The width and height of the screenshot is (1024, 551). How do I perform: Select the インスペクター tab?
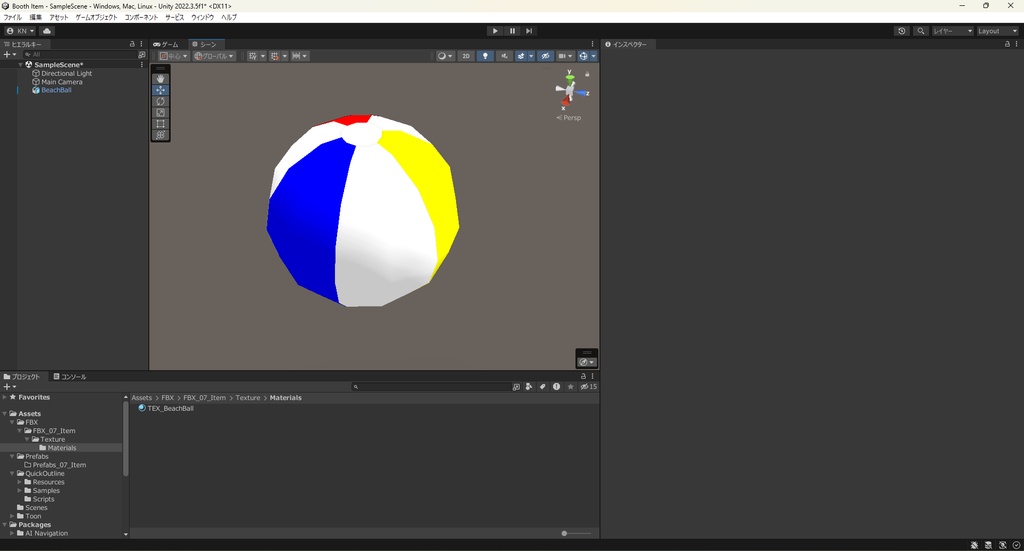tap(626, 44)
